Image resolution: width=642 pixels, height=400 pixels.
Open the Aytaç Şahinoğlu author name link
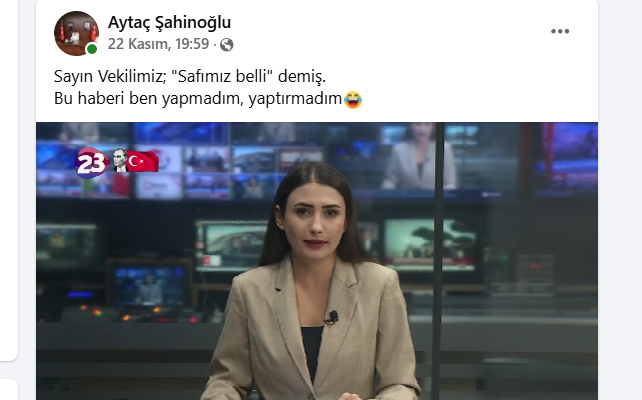169,22
